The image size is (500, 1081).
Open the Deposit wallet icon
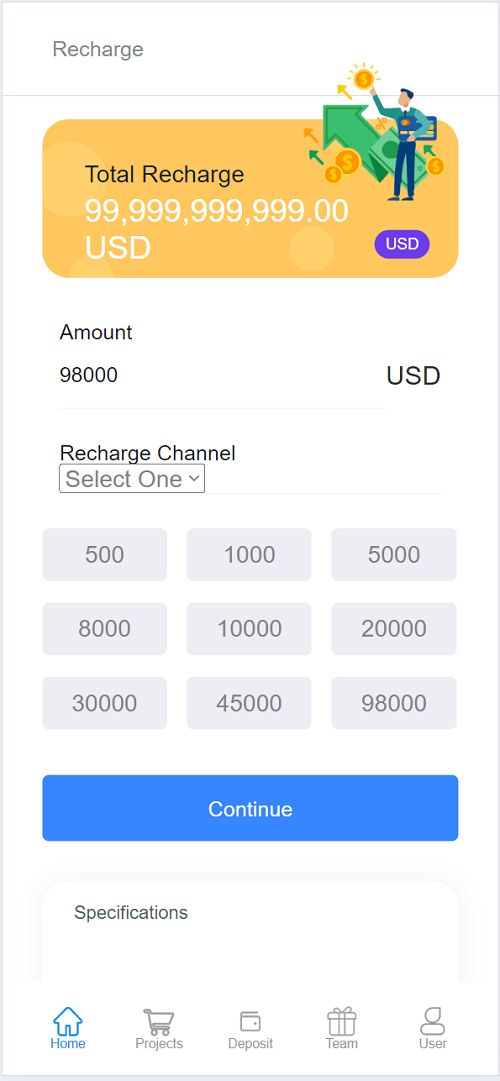coord(250,1021)
